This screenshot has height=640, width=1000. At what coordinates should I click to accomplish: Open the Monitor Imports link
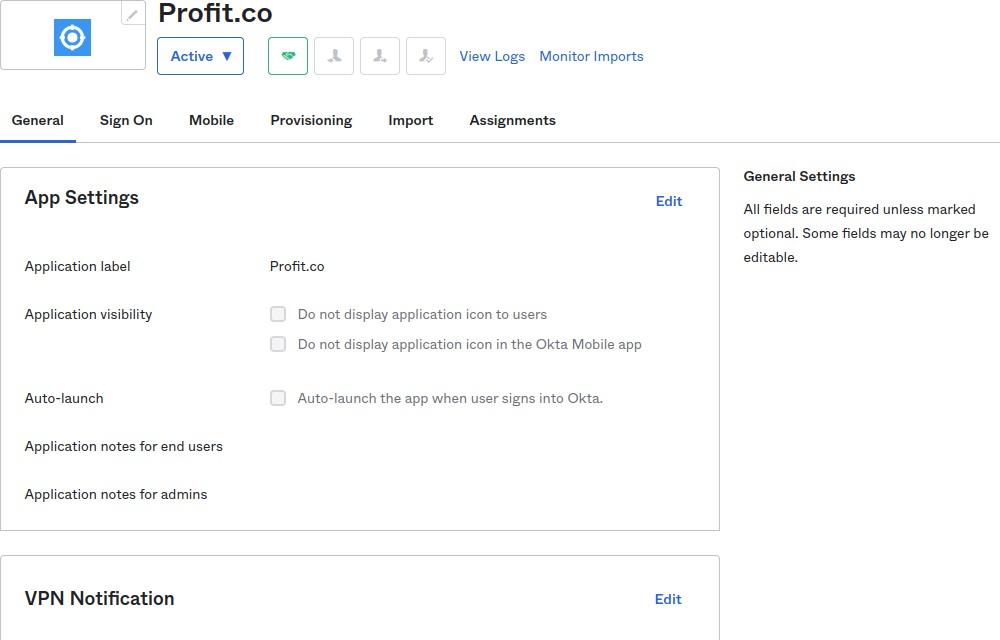(x=591, y=56)
